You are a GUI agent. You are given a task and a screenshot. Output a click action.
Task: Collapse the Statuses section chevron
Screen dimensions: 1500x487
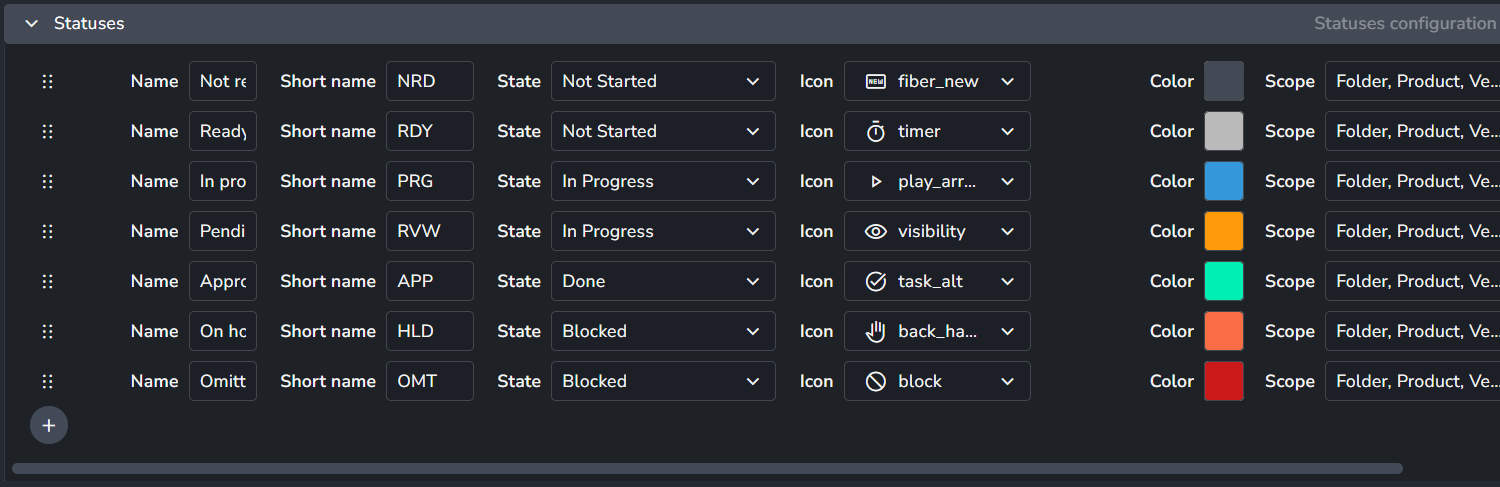pos(32,23)
